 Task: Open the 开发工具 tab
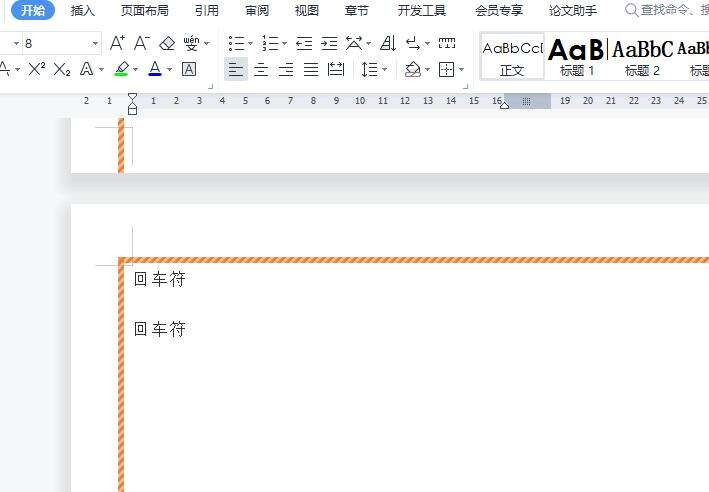[421, 10]
